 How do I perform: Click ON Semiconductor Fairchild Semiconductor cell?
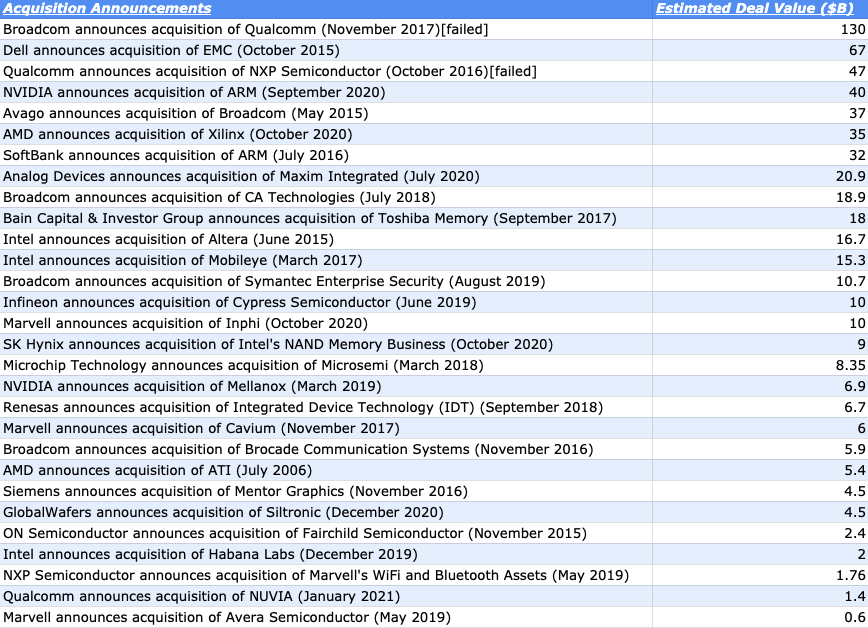(x=326, y=534)
